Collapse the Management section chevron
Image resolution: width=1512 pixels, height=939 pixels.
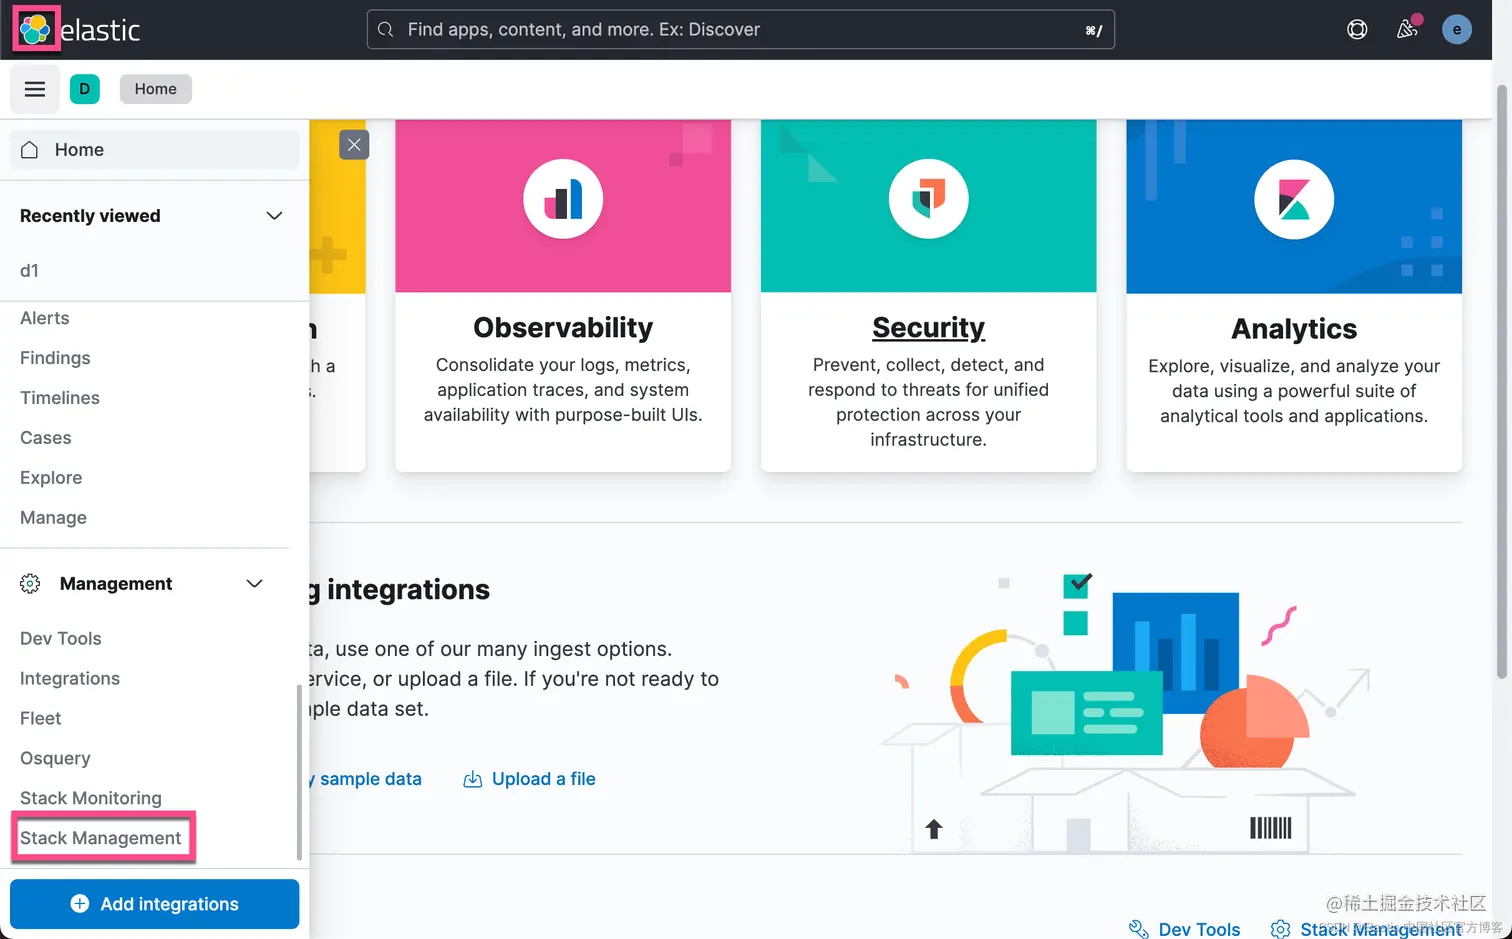[254, 583]
